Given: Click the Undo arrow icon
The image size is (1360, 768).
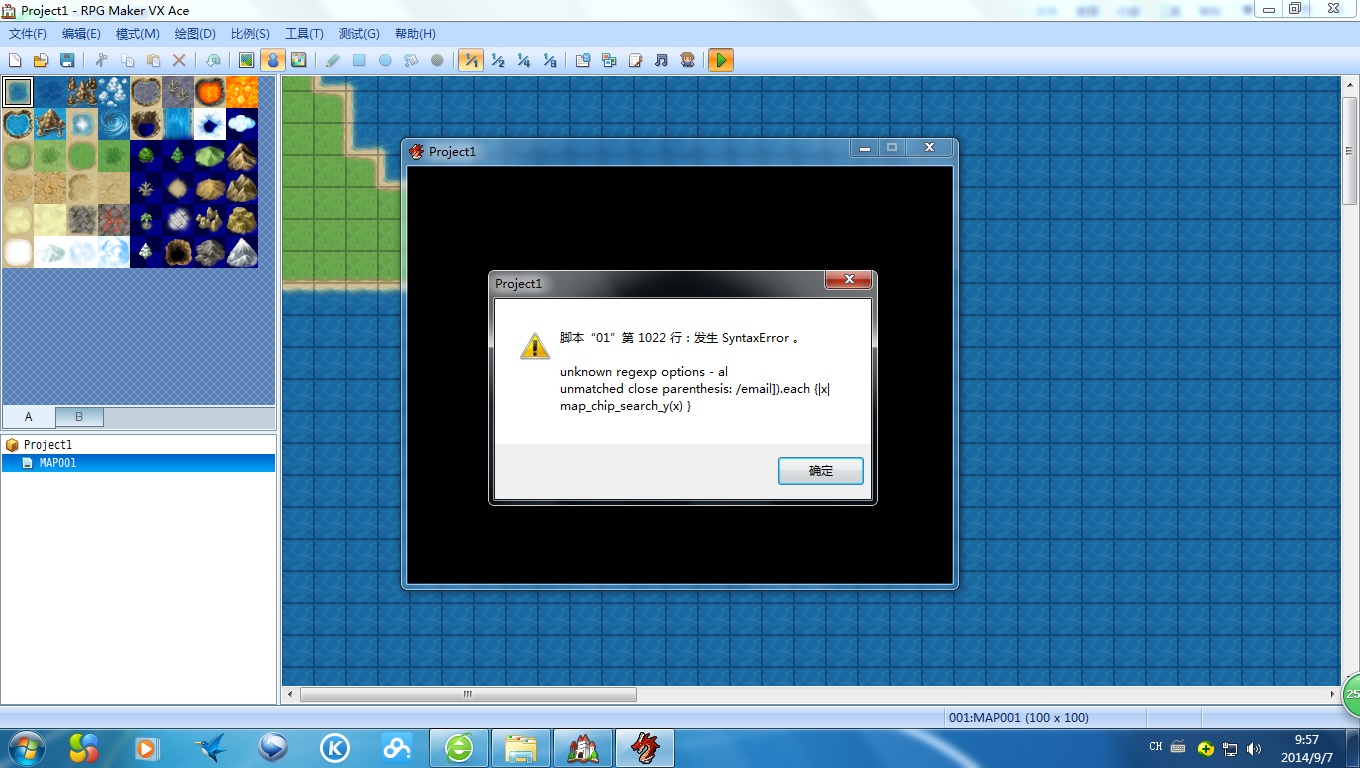Looking at the screenshot, I should (213, 60).
